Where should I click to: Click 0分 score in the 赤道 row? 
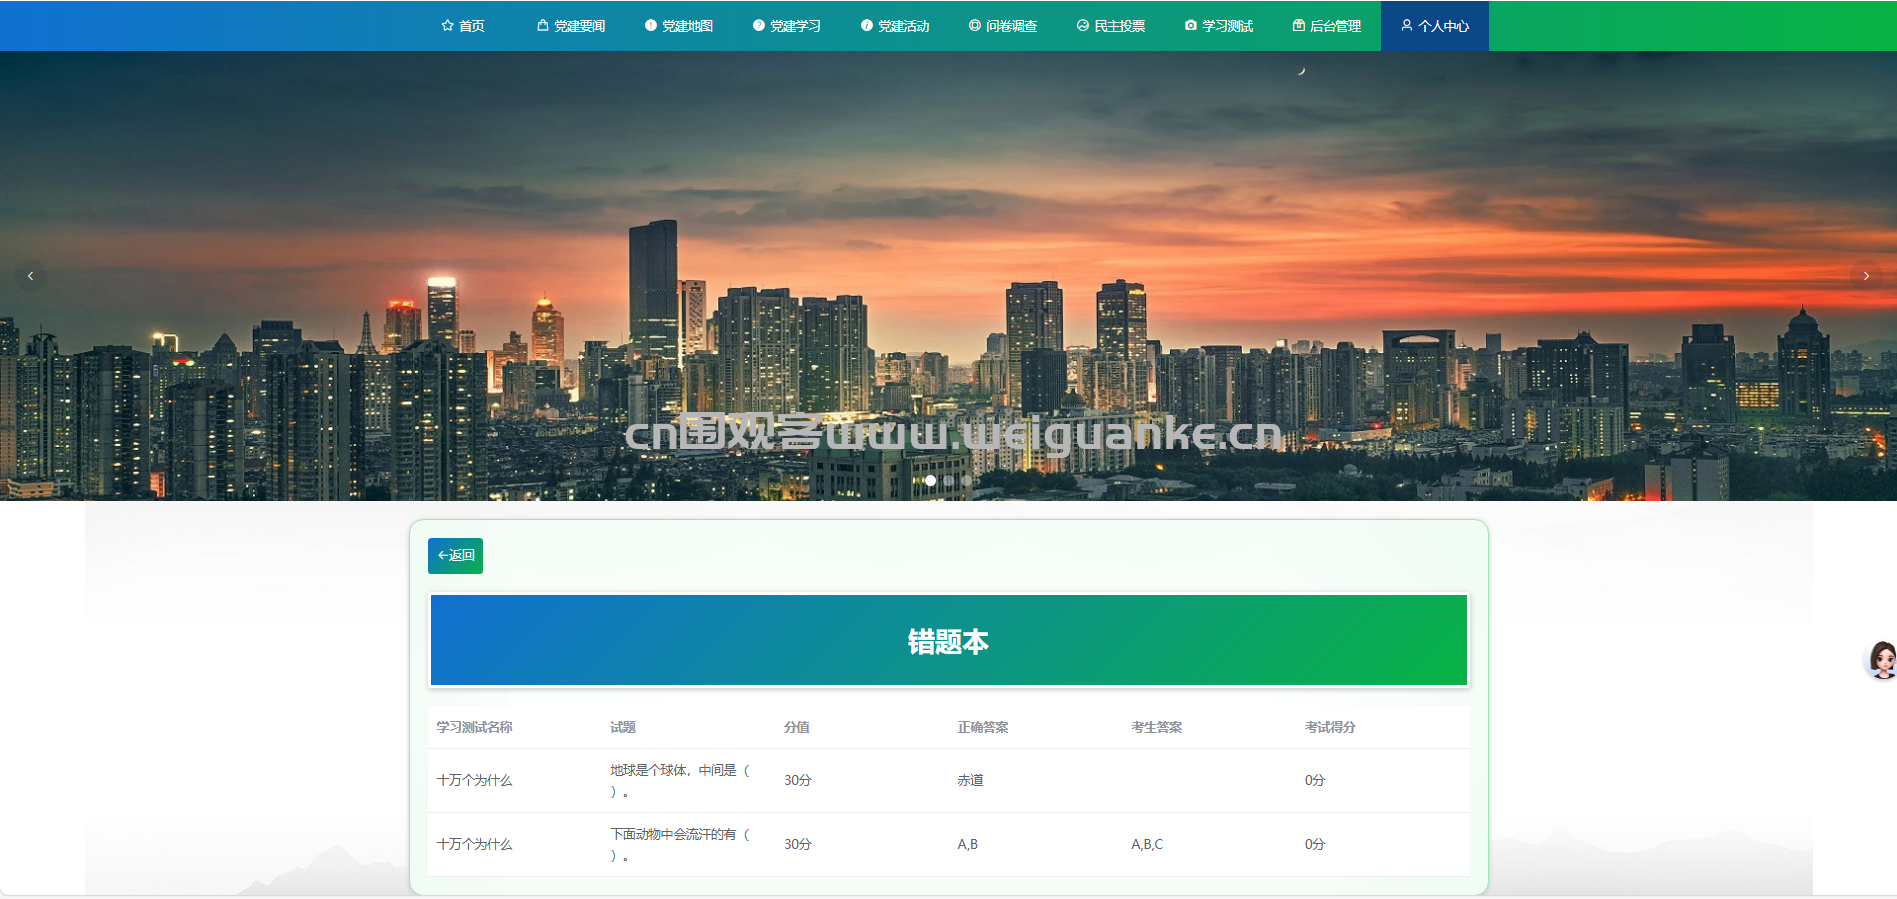point(1315,780)
